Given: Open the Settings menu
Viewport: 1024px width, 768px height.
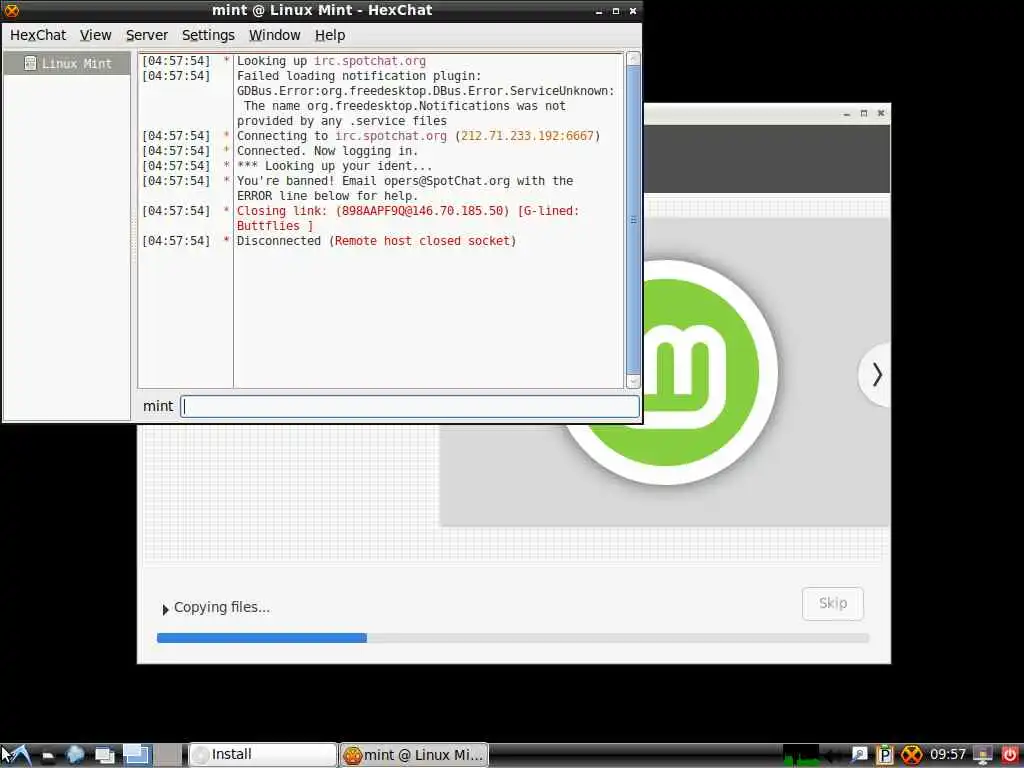Looking at the screenshot, I should click(x=208, y=35).
